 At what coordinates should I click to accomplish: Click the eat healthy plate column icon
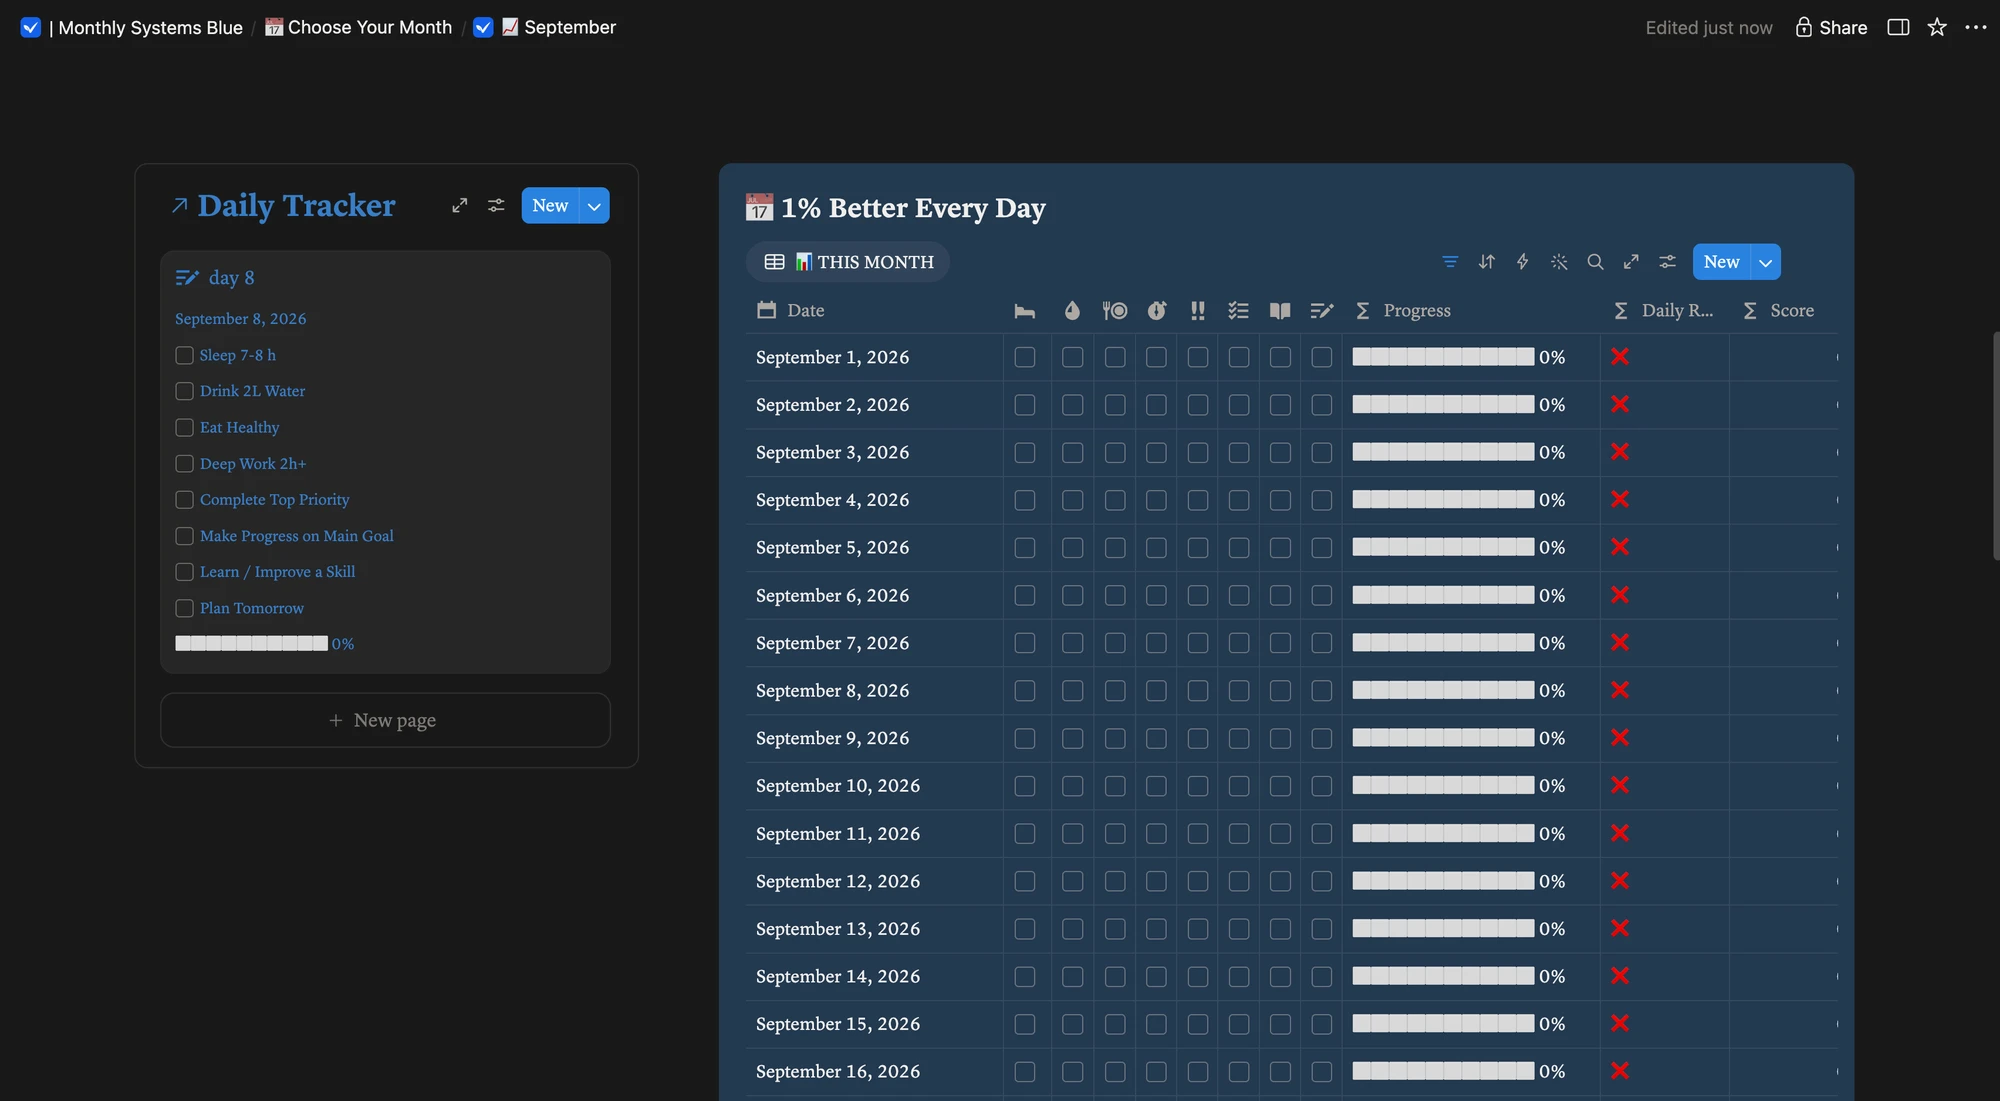click(x=1115, y=311)
